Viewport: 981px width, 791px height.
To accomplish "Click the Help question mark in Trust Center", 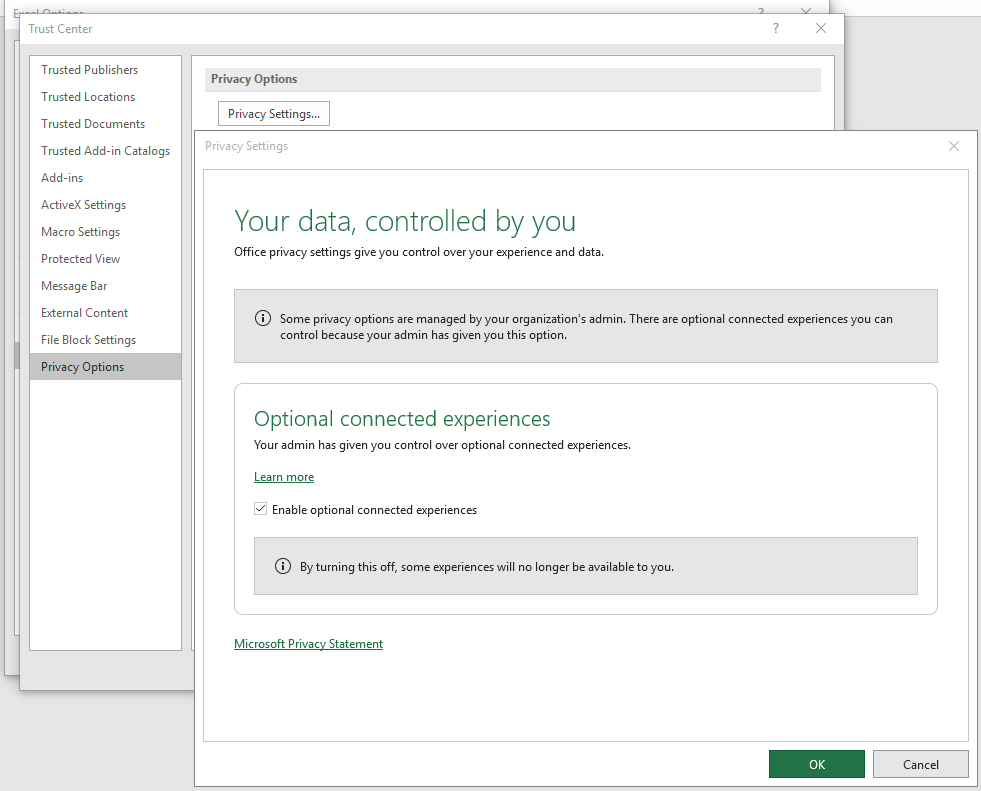I will [x=775, y=28].
